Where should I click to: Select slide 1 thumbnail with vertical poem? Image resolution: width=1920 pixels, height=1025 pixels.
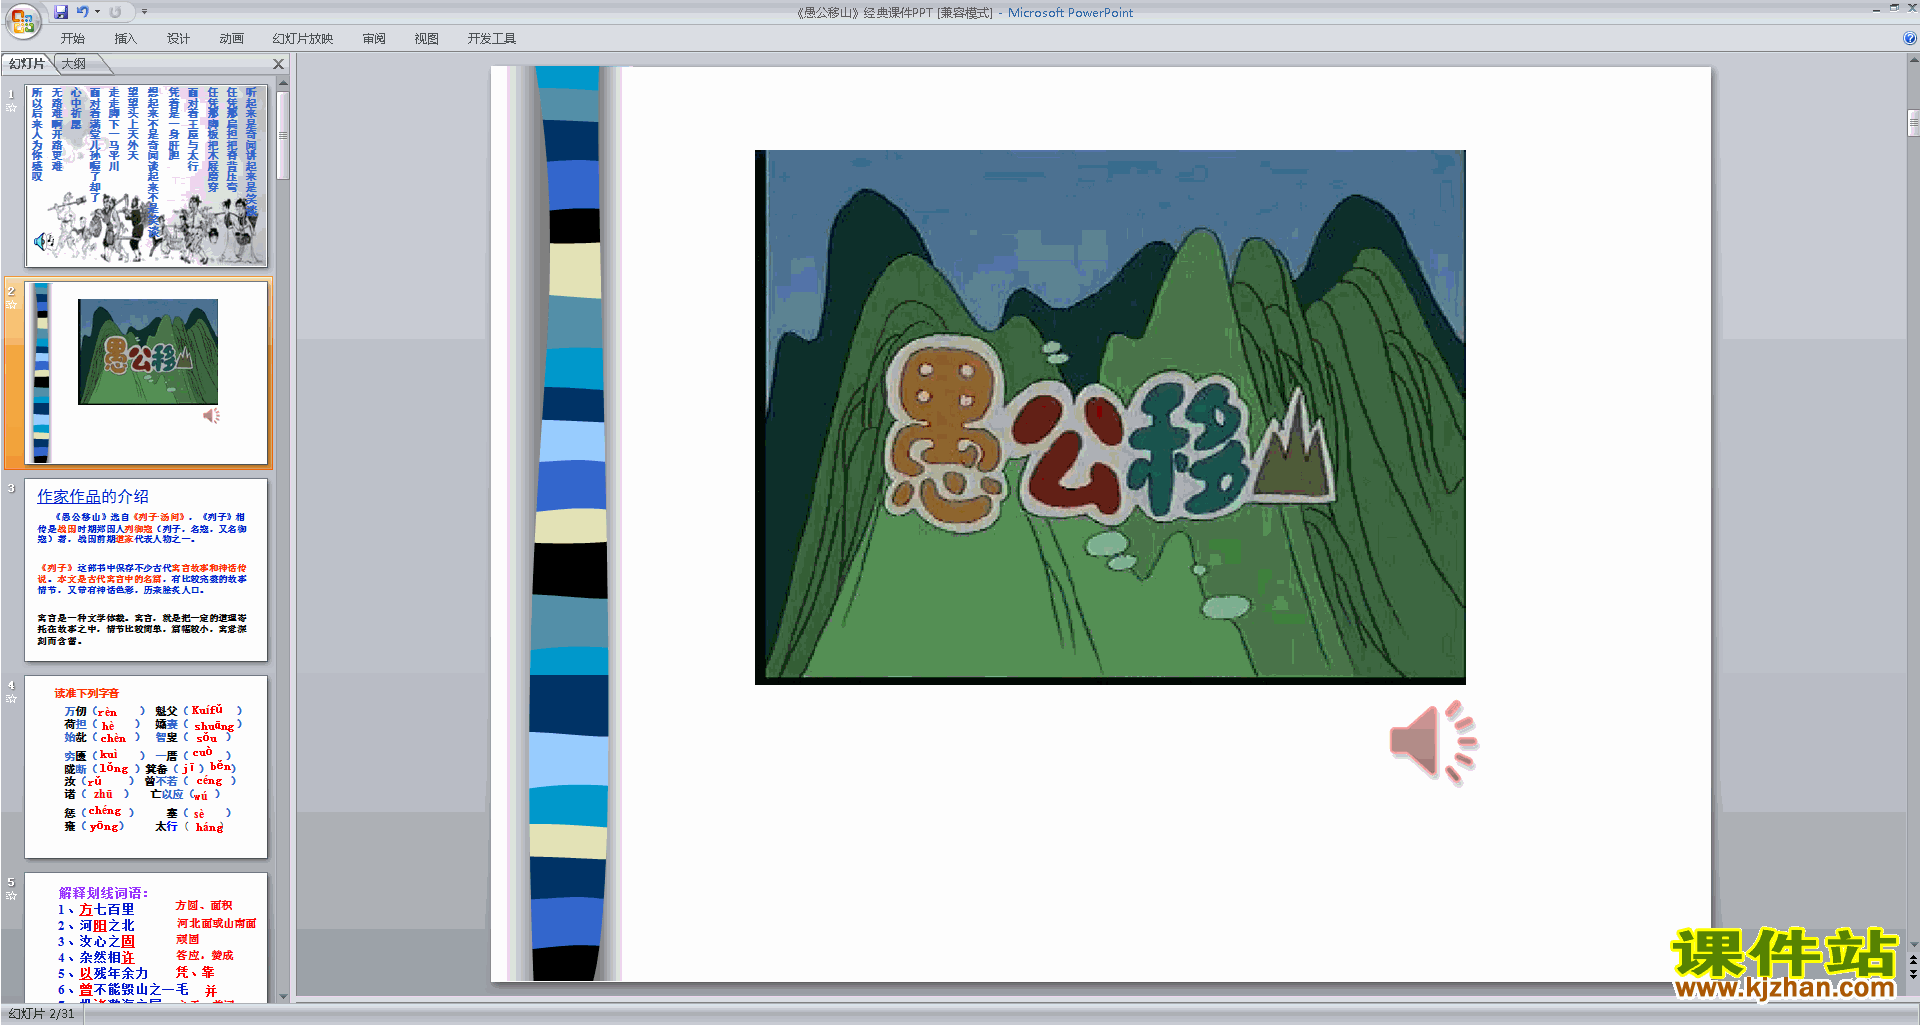pyautogui.click(x=146, y=175)
